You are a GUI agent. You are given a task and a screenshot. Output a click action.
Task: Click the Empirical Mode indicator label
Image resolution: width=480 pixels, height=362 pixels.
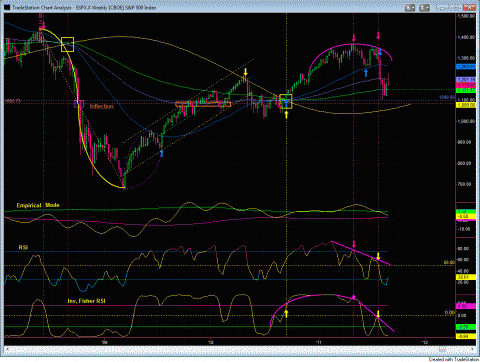[x=38, y=205]
